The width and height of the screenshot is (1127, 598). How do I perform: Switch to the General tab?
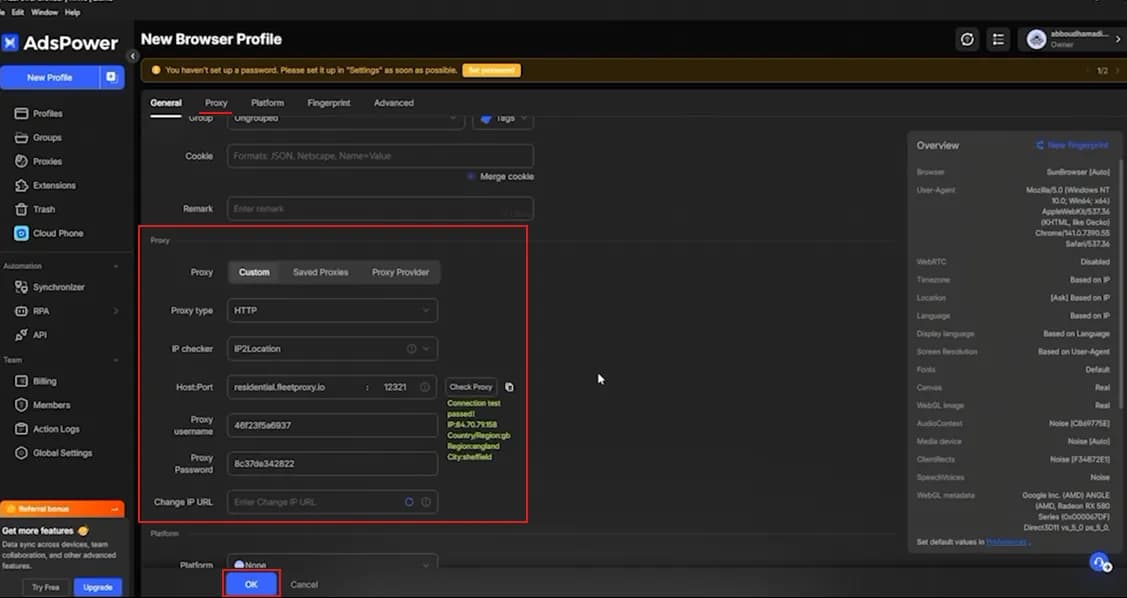(x=166, y=103)
